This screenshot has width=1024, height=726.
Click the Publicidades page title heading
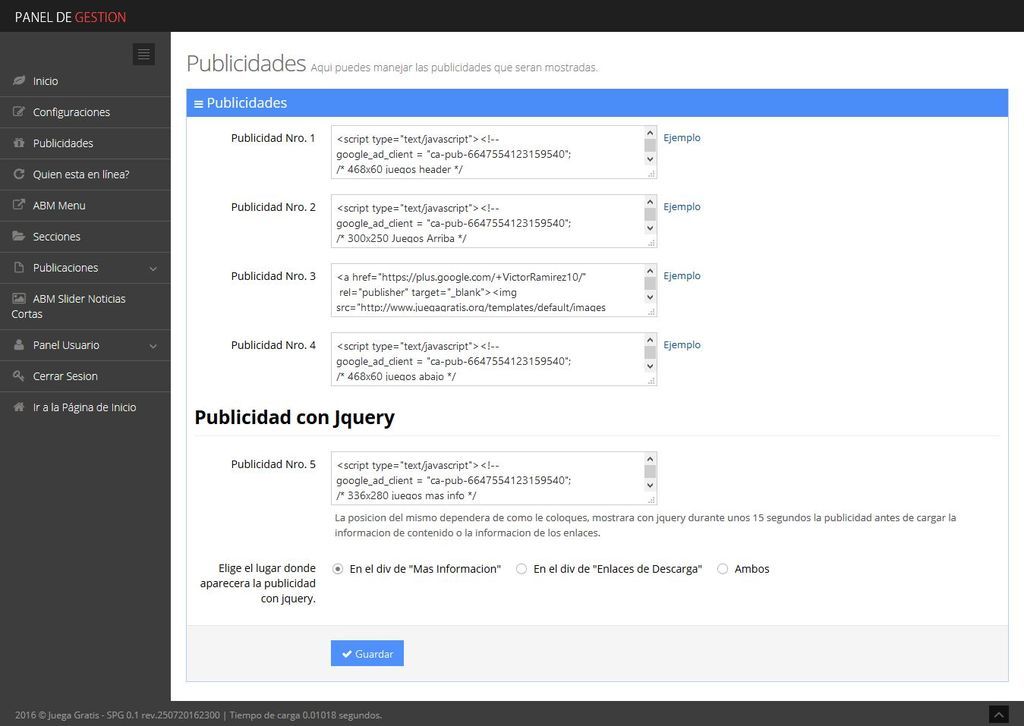(x=246, y=63)
